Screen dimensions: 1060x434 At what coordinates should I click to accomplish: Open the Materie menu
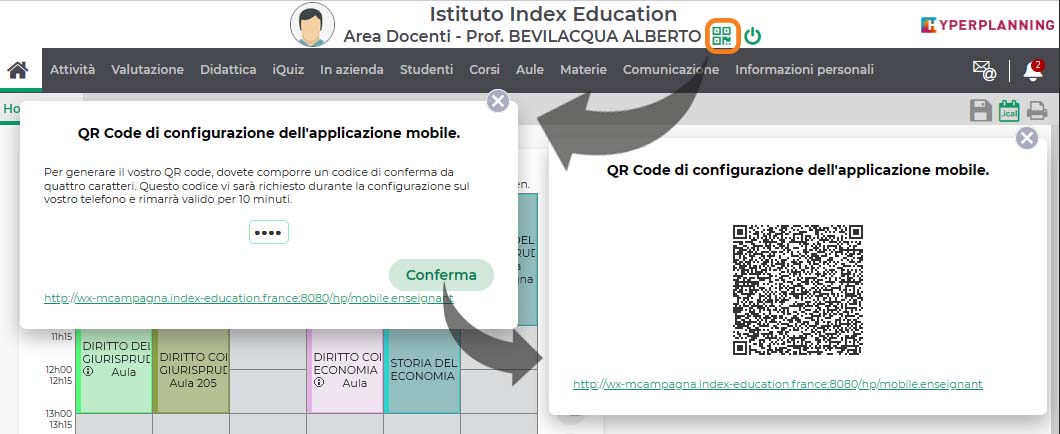pyautogui.click(x=583, y=70)
